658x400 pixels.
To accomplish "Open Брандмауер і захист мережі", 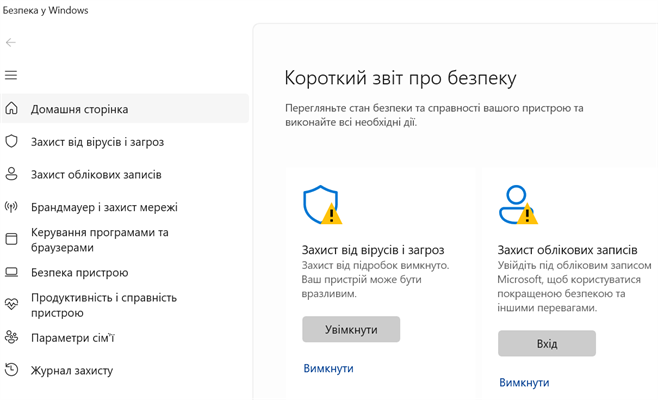I will tap(104, 207).
